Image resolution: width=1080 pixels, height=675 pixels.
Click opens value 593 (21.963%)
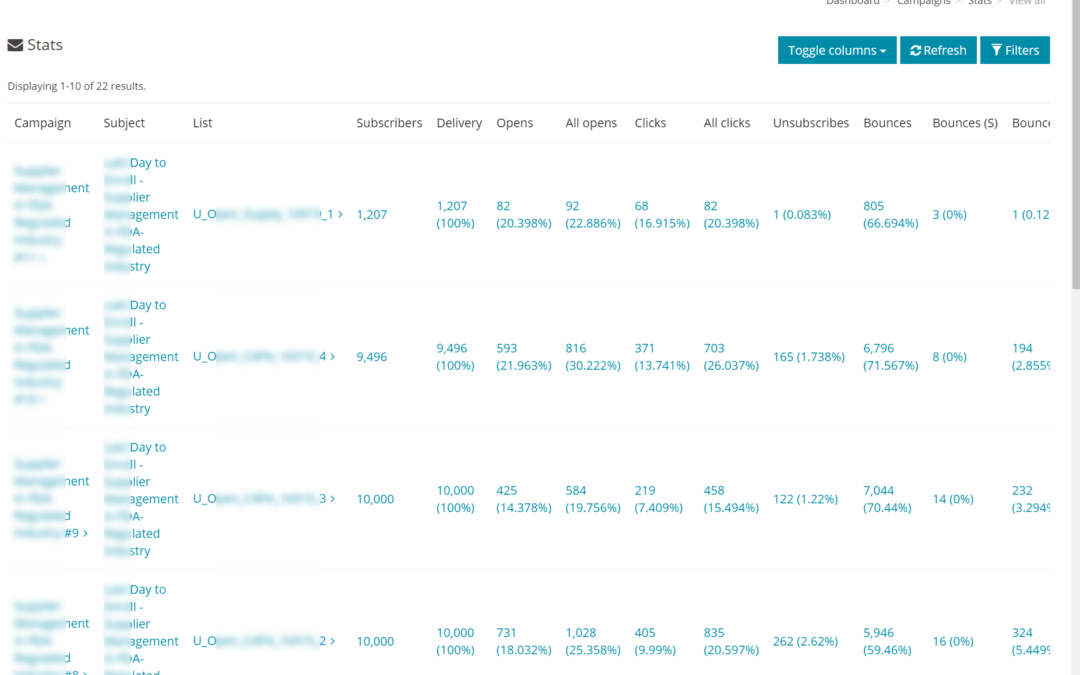[523, 357]
